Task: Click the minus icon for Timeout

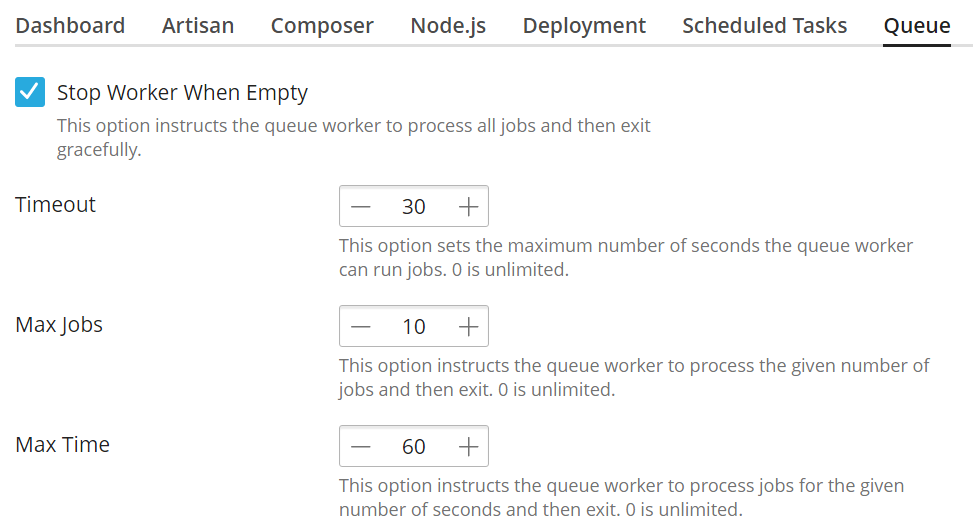Action: [361, 207]
